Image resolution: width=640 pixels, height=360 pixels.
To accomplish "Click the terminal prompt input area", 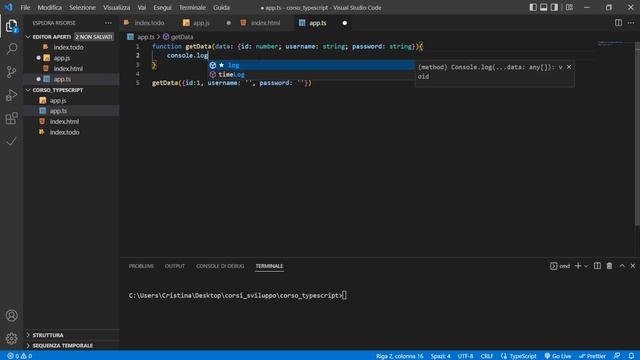I will click(344, 296).
